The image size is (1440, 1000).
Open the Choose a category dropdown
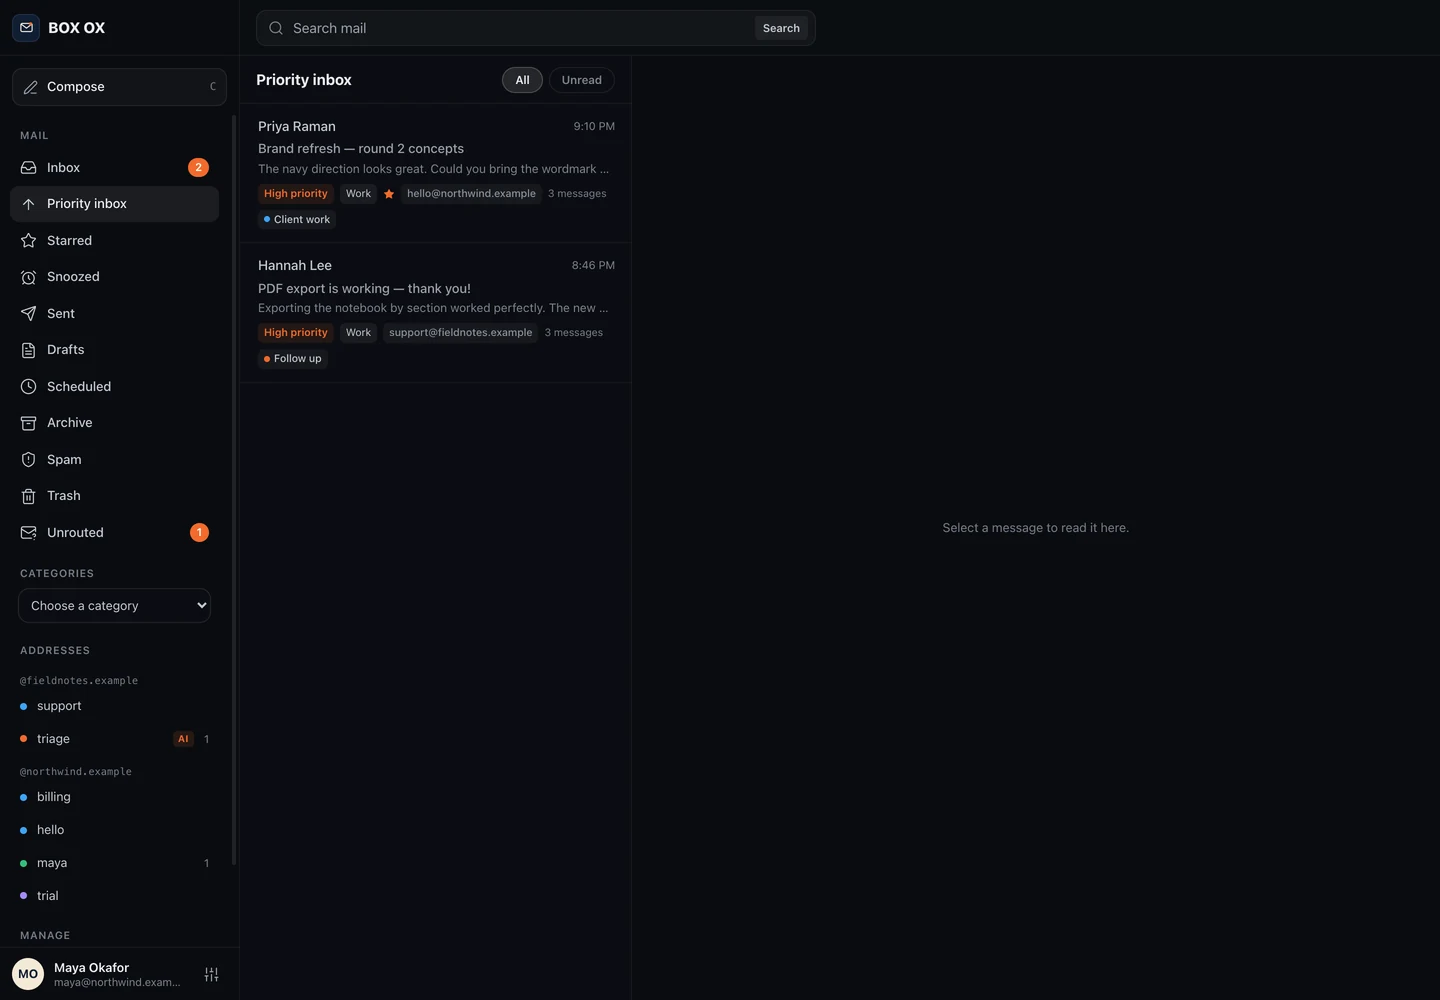point(115,606)
